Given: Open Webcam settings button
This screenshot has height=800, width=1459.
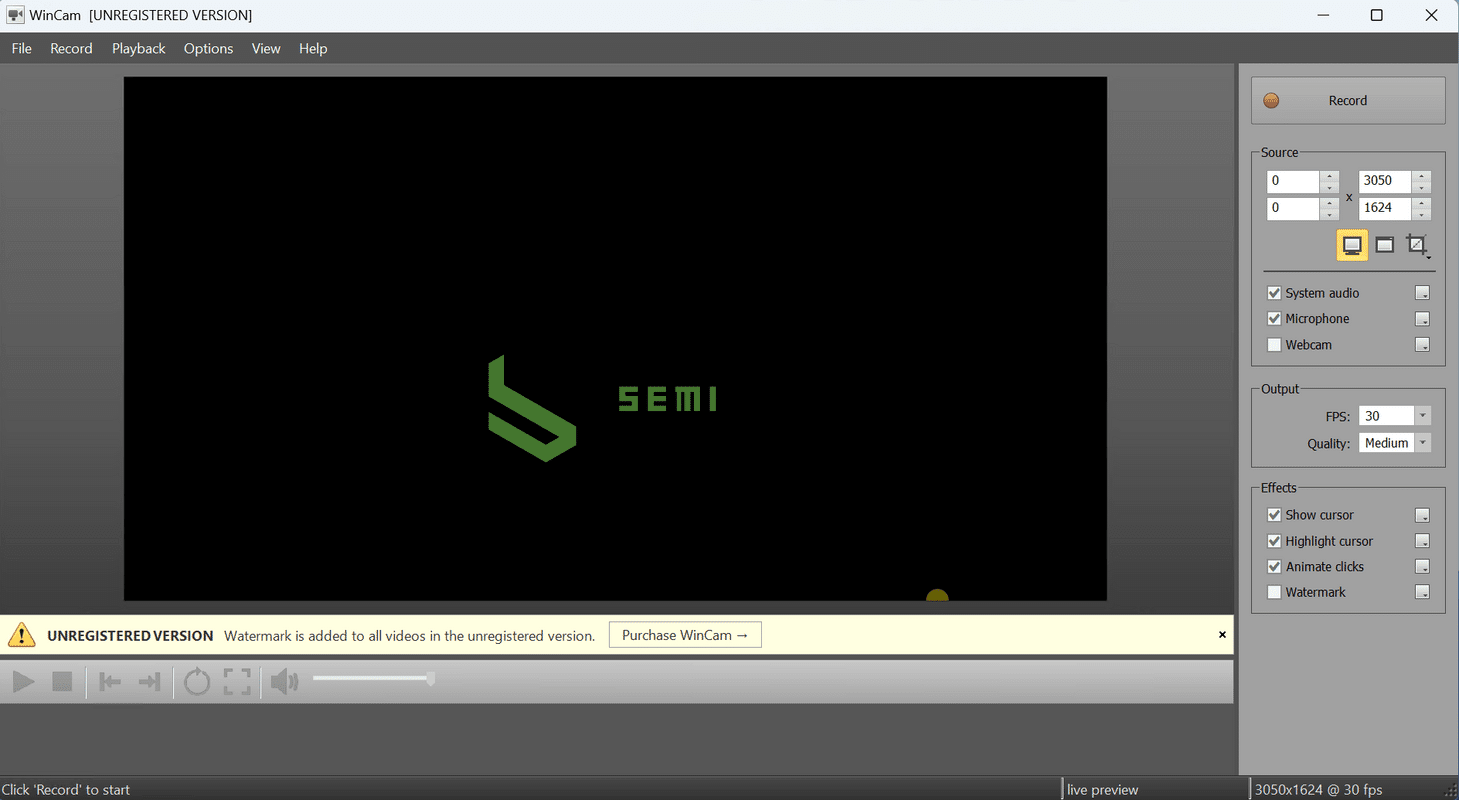Looking at the screenshot, I should coord(1422,345).
